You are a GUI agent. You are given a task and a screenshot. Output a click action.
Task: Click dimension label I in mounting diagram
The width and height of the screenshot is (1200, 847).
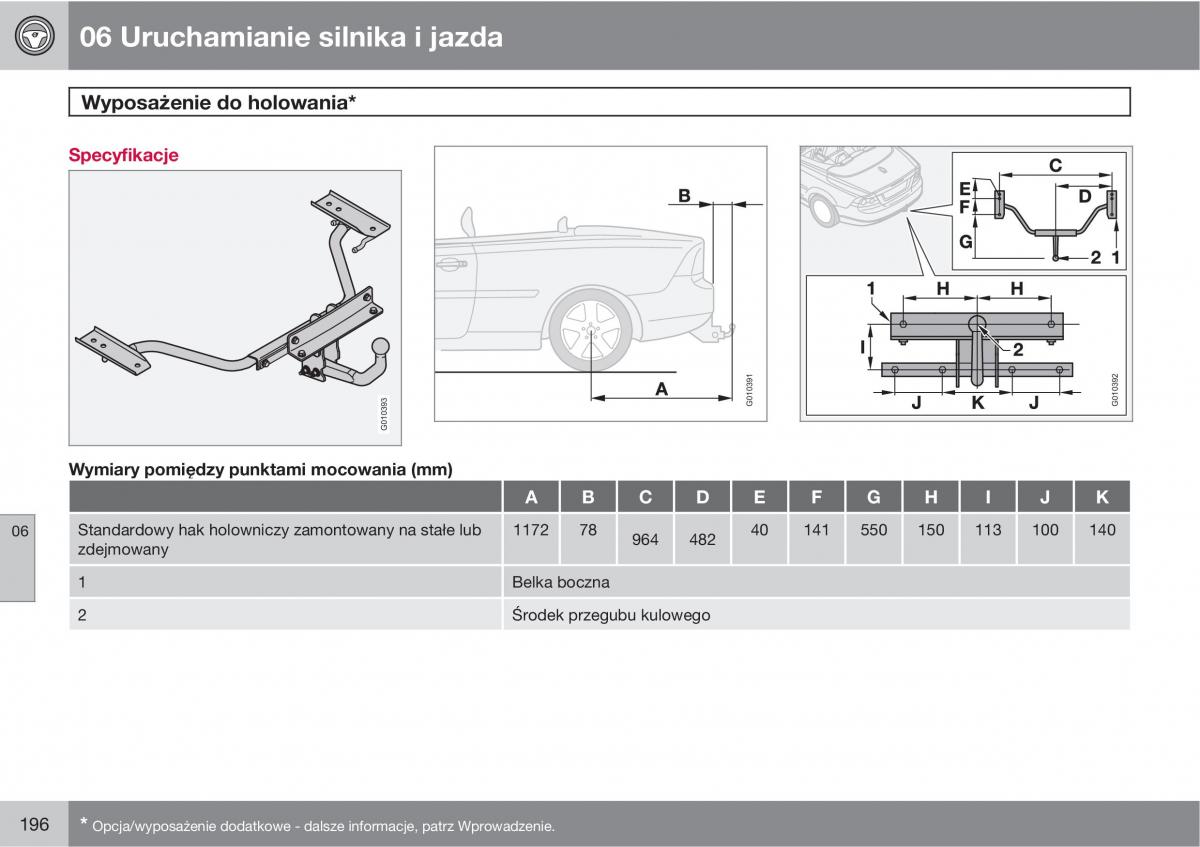click(x=862, y=347)
